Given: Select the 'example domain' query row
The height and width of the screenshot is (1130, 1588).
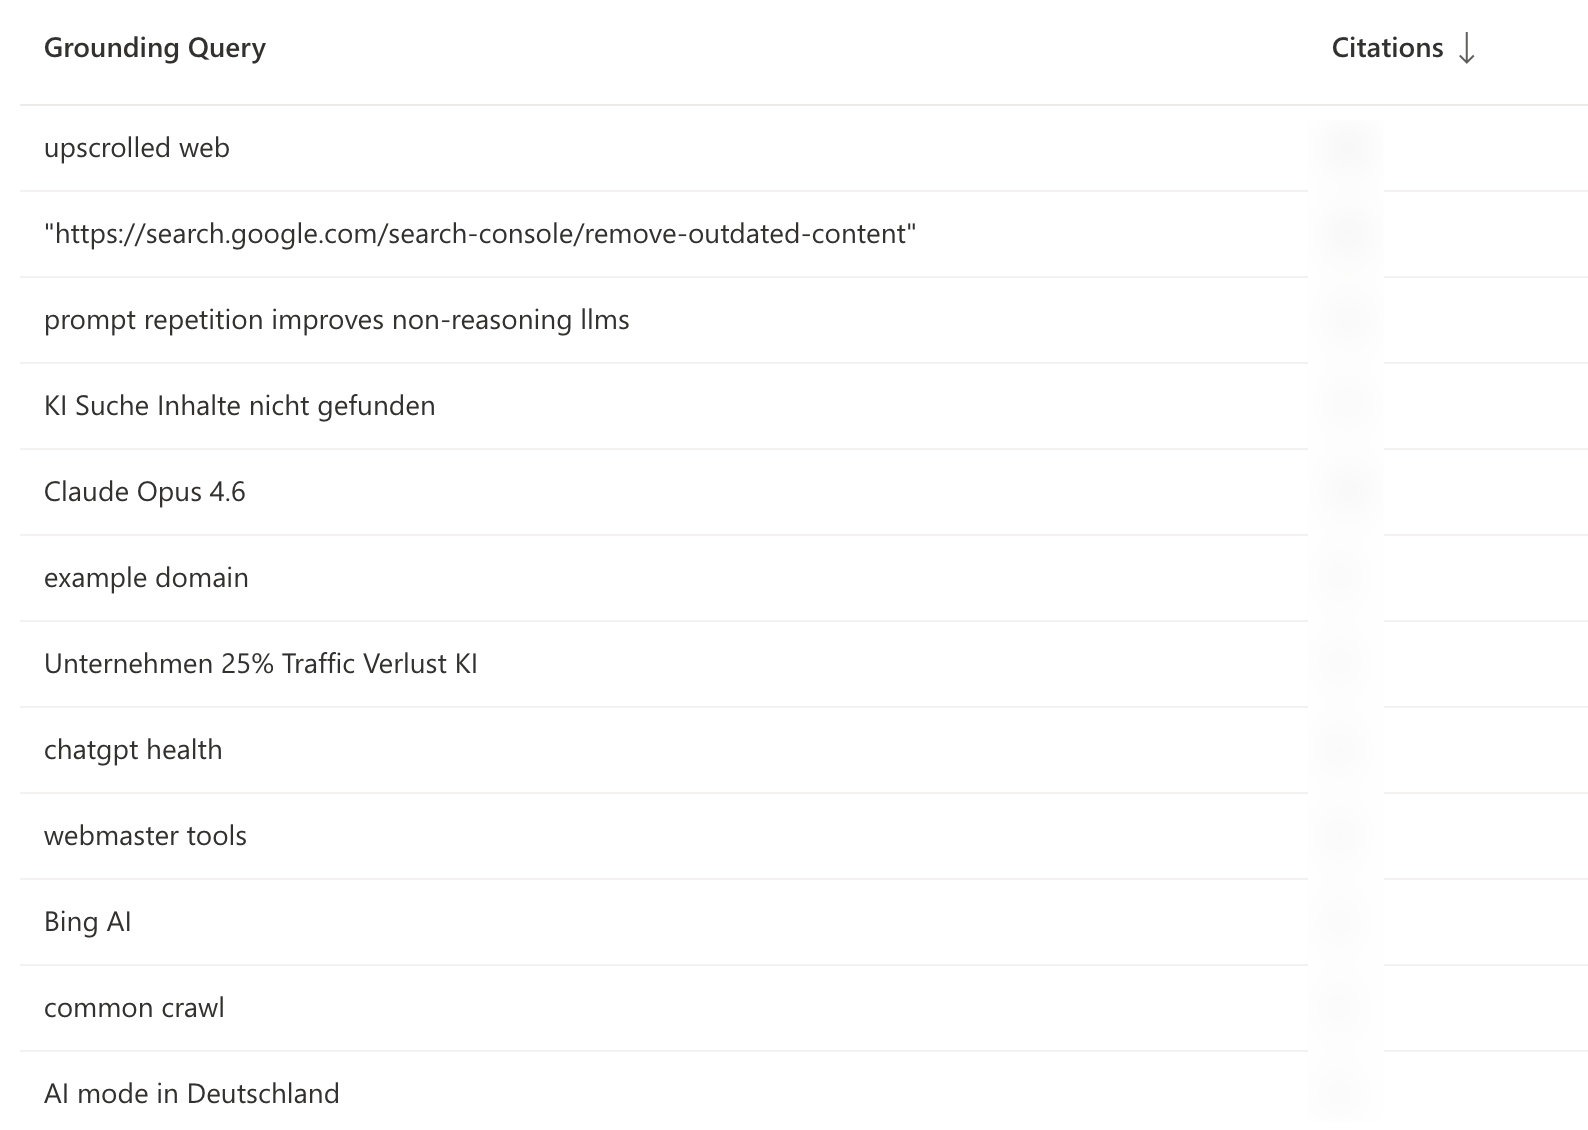Looking at the screenshot, I should pos(145,577).
